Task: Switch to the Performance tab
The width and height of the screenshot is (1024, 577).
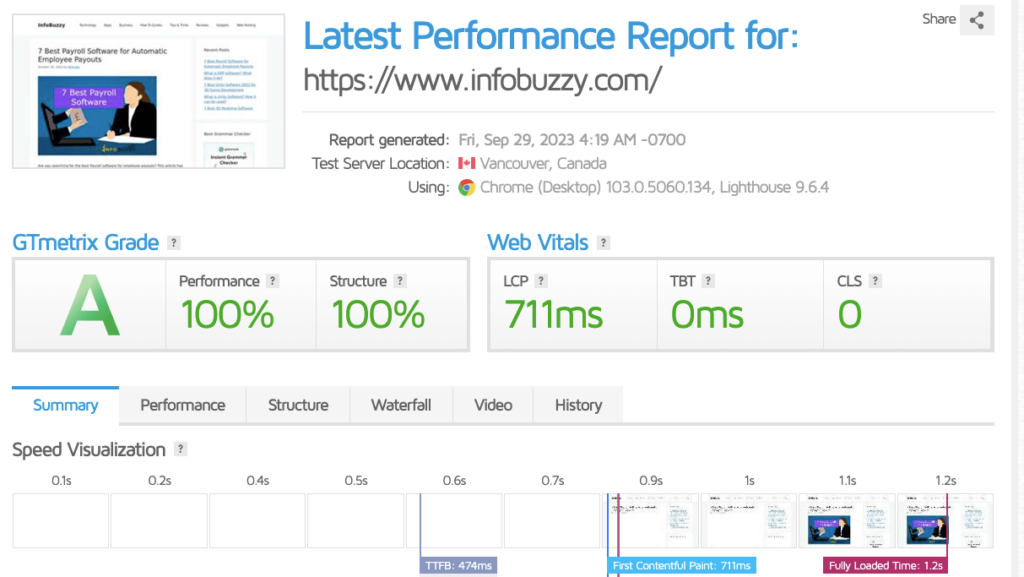Action: (x=182, y=405)
